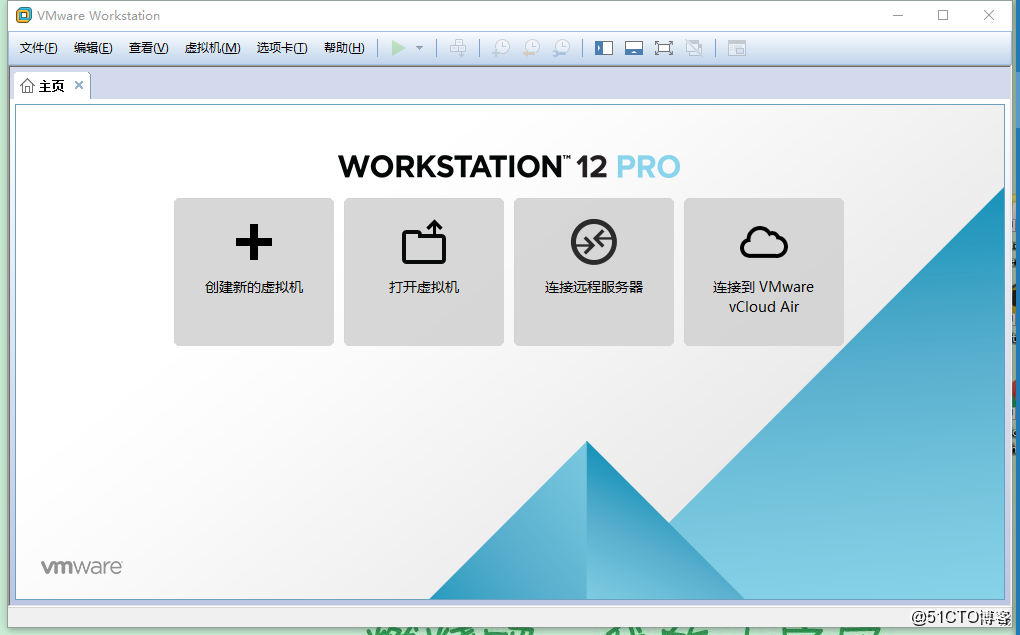1020x635 pixels.
Task: Click the take snapshot clock icon
Action: click(x=501, y=47)
